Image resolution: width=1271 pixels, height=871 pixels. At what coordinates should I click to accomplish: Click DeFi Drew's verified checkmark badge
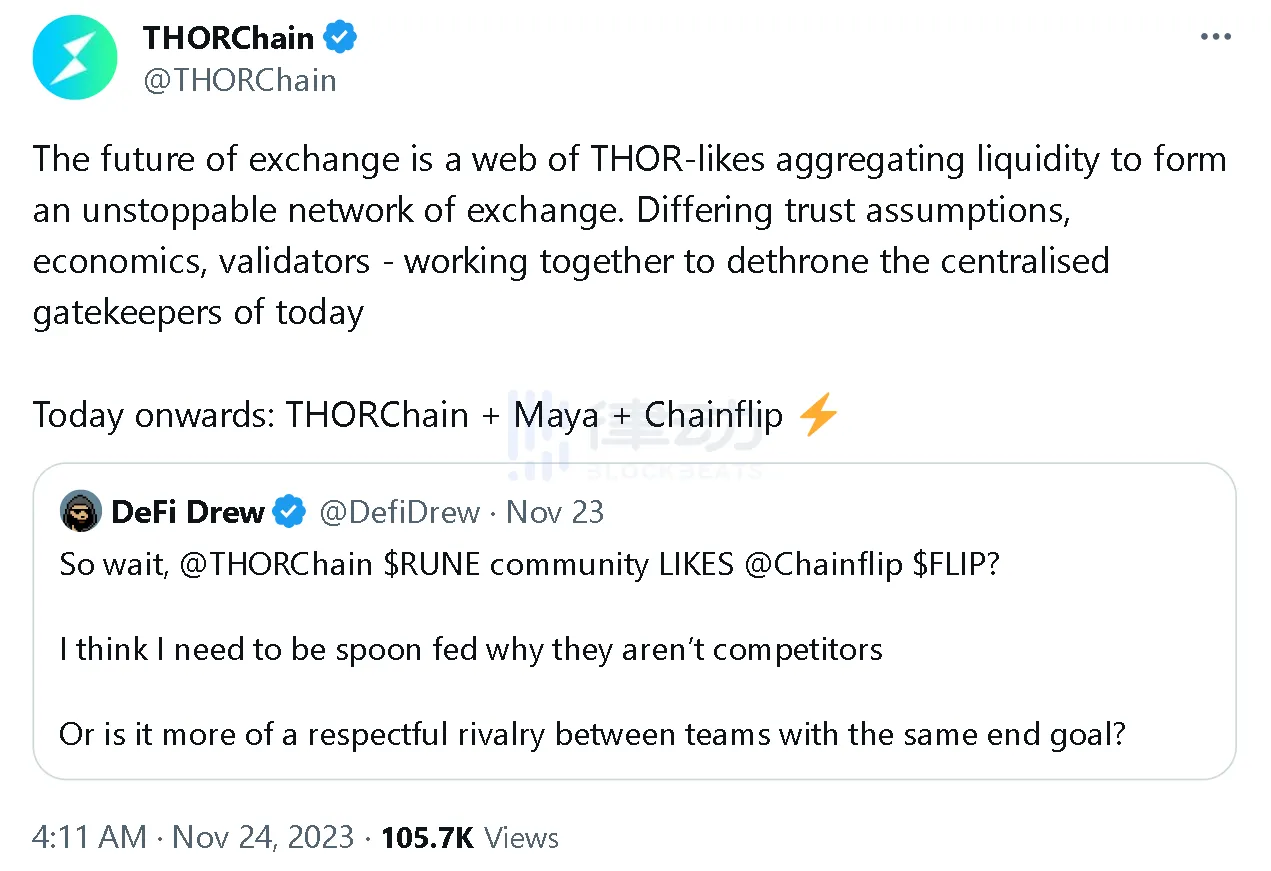[290, 512]
